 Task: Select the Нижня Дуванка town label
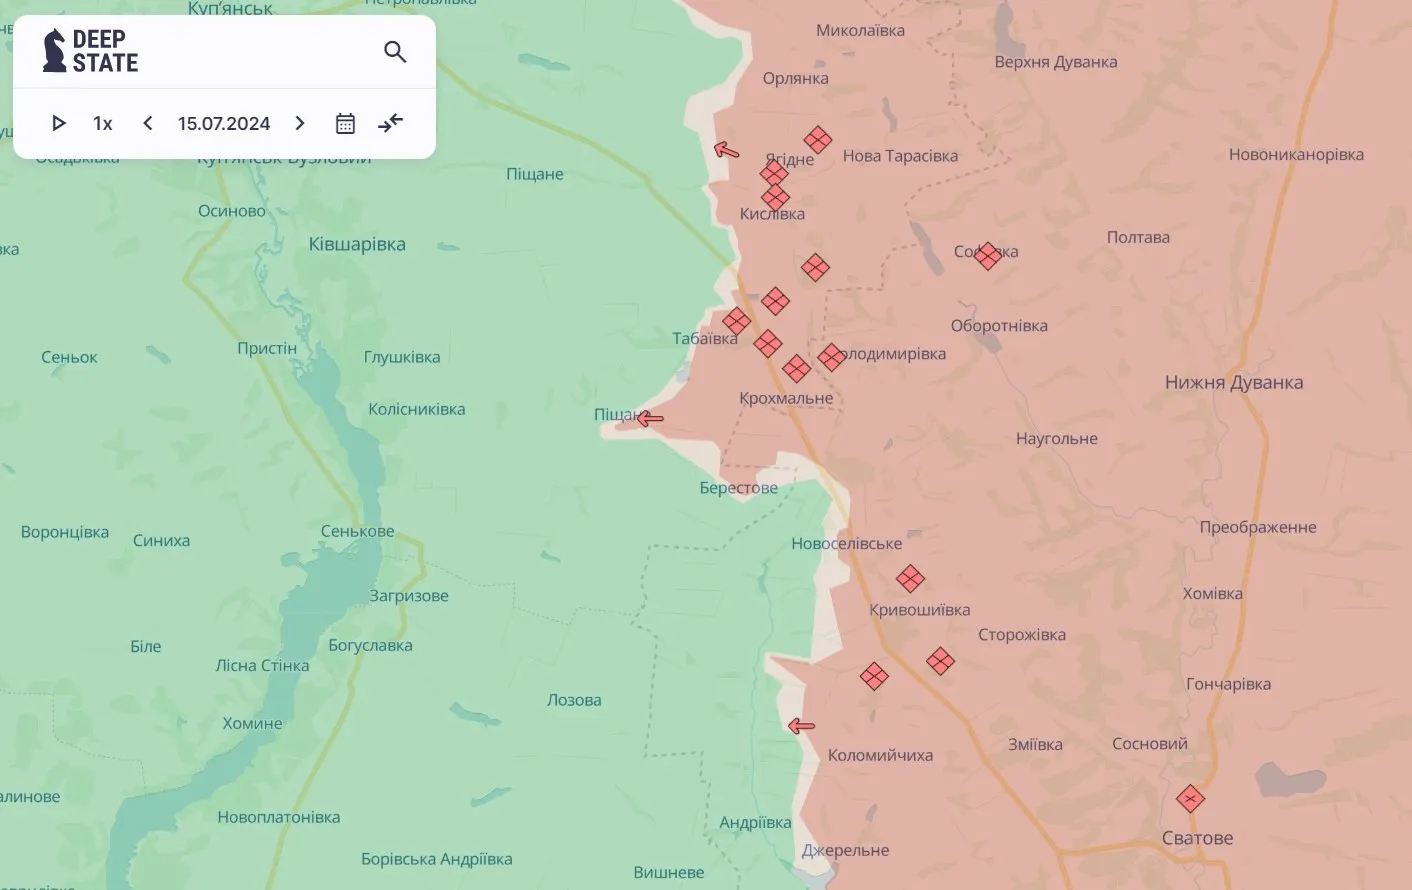click(x=1233, y=382)
